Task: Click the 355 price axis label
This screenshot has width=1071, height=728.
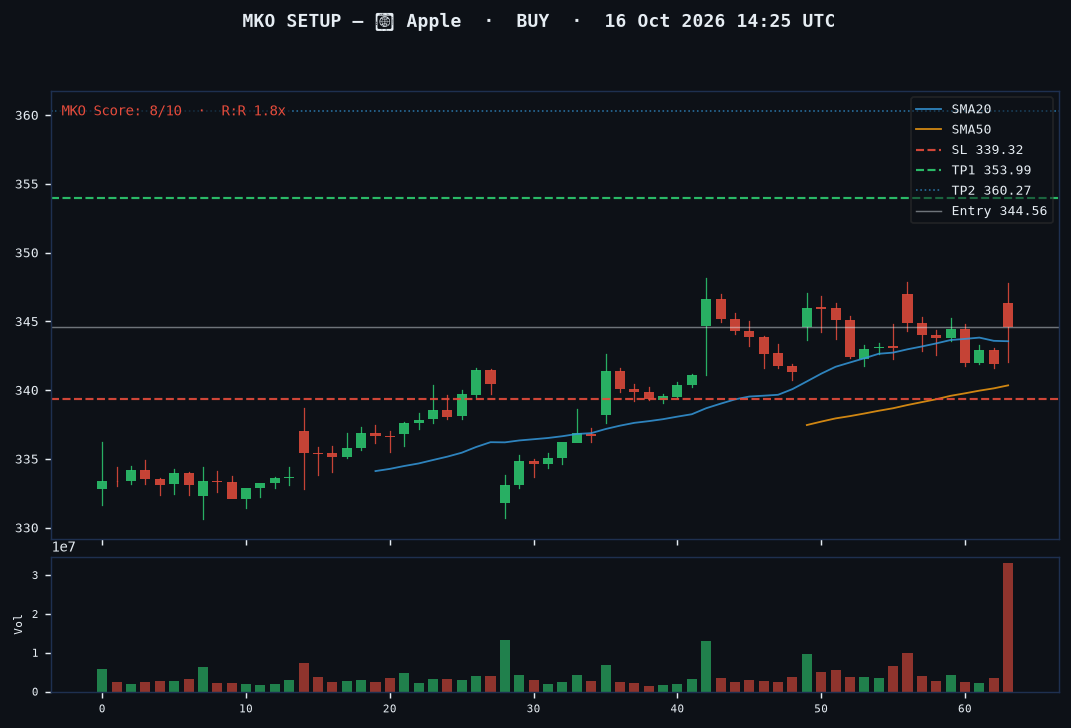Action: tap(27, 184)
